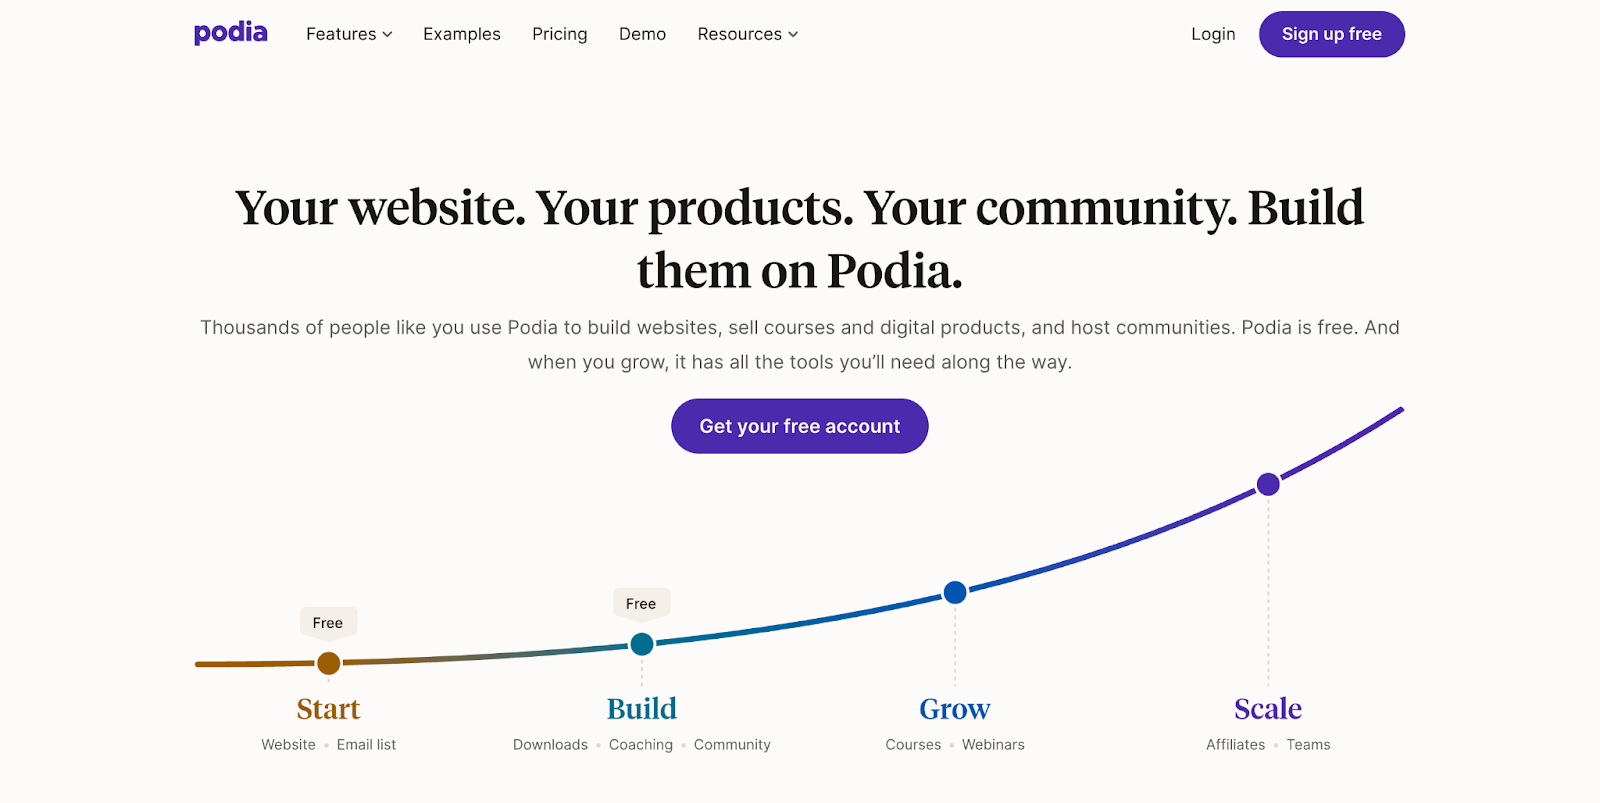This screenshot has height=803, width=1600.
Task: Click the Grow stage heading
Action: click(955, 709)
